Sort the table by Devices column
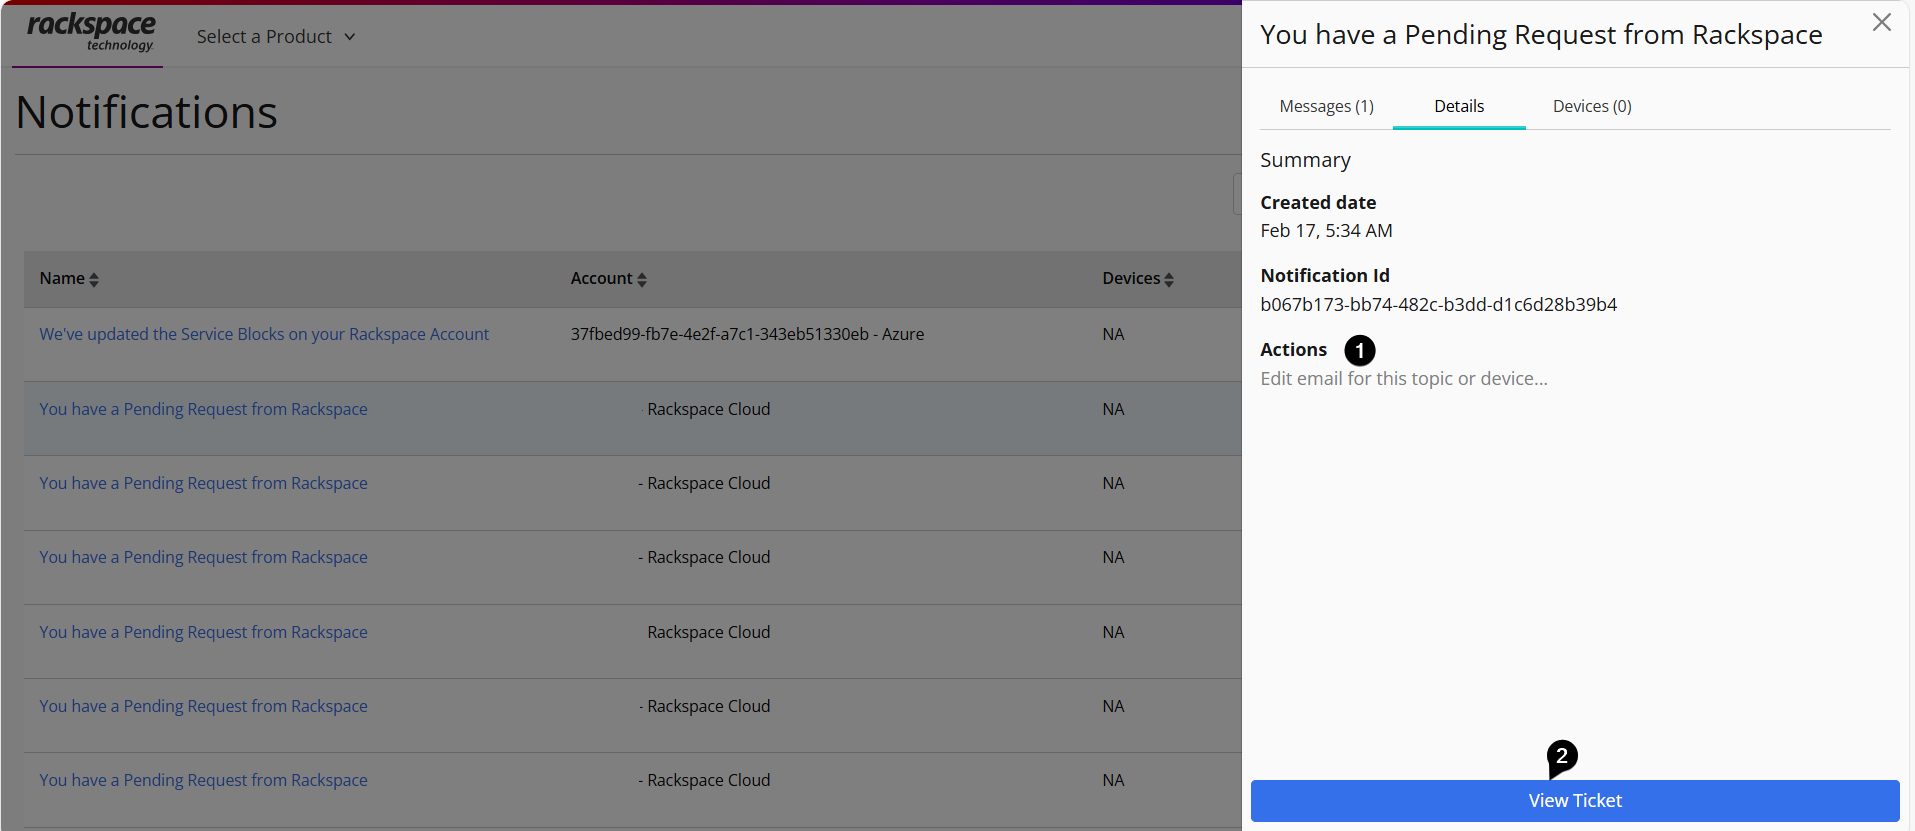 click(x=1138, y=279)
